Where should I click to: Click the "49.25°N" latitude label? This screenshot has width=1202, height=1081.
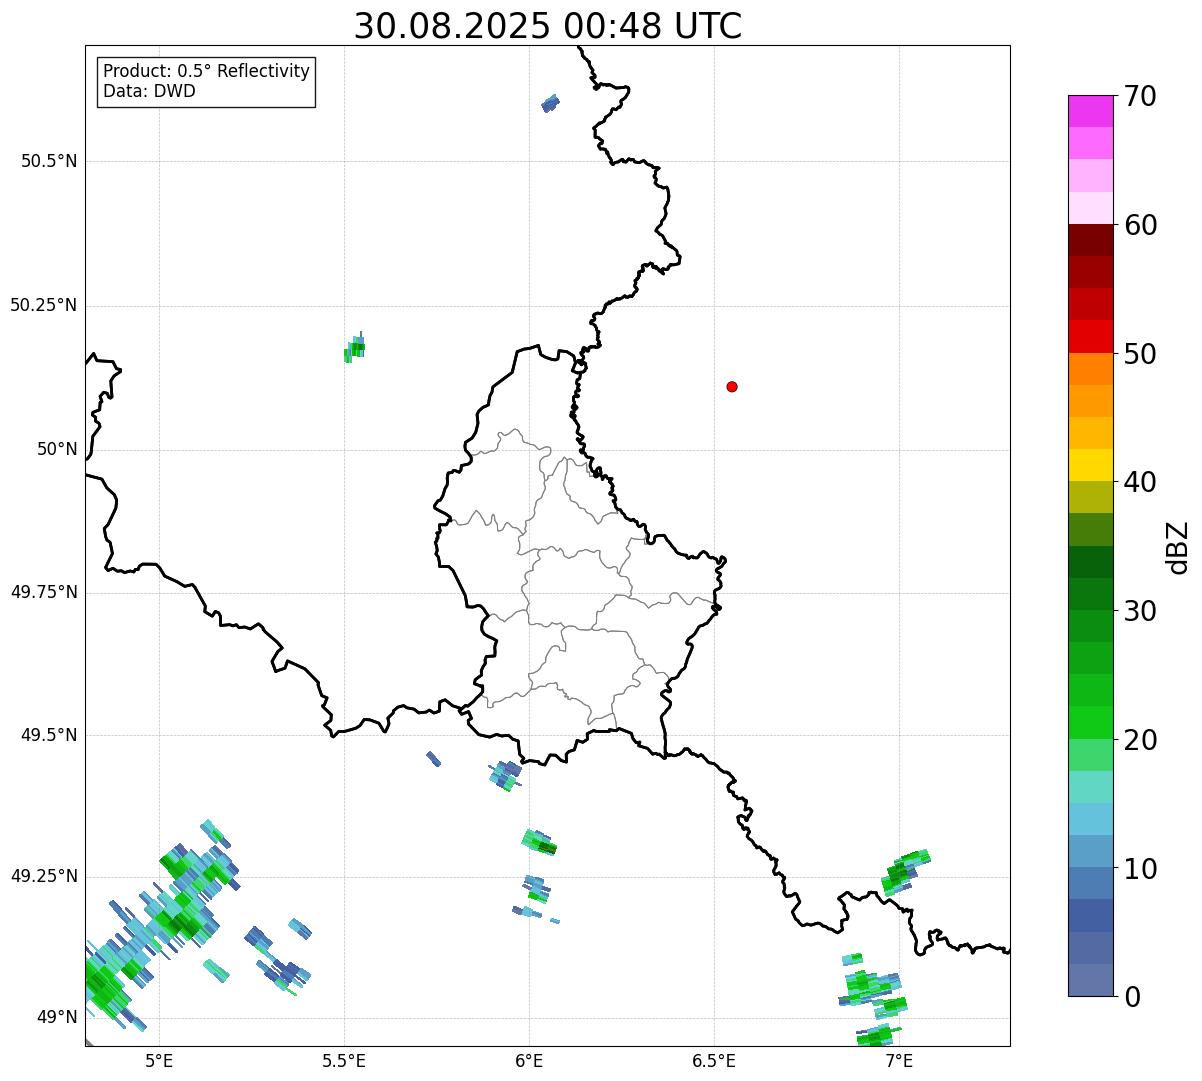tap(44, 876)
